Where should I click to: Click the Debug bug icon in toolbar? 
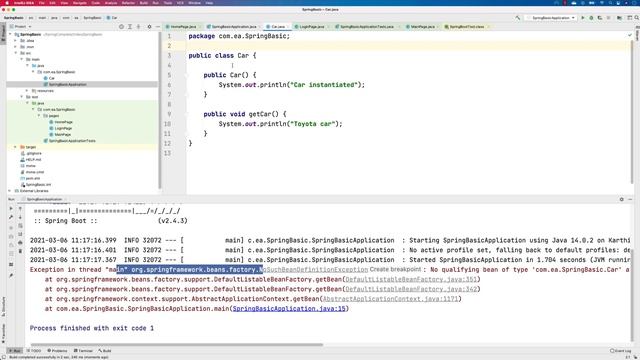tap(591, 18)
